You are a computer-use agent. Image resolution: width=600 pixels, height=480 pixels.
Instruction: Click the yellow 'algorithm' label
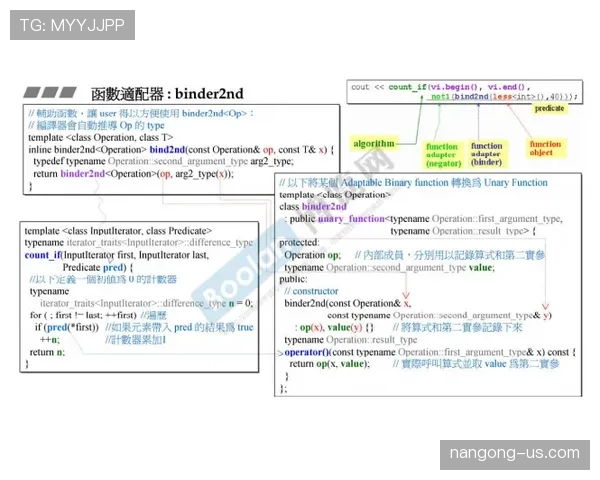[374, 144]
